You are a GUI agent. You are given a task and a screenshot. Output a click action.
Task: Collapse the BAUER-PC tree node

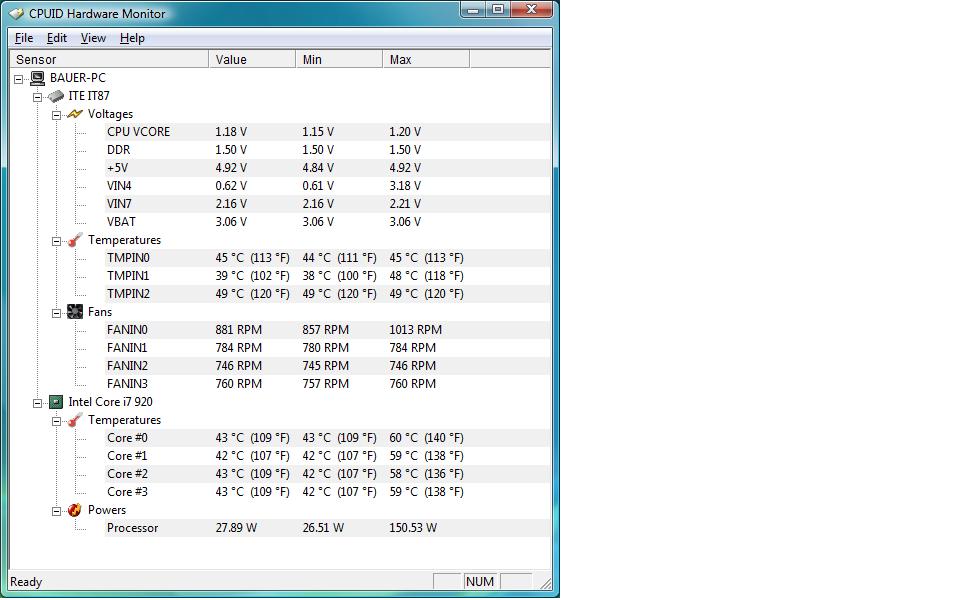click(x=18, y=79)
